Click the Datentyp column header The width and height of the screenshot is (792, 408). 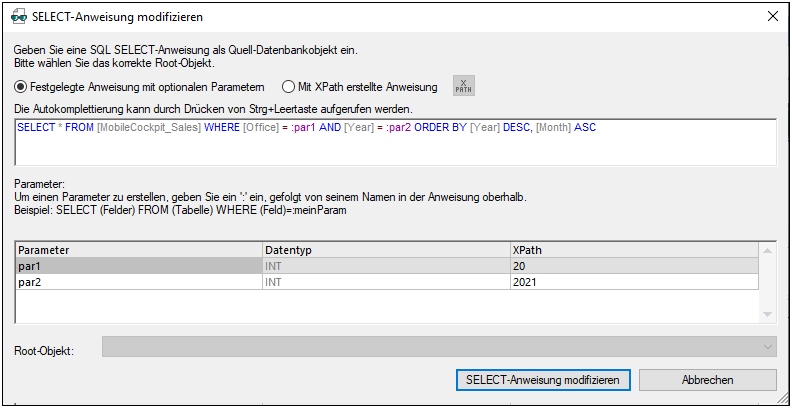[385, 249]
